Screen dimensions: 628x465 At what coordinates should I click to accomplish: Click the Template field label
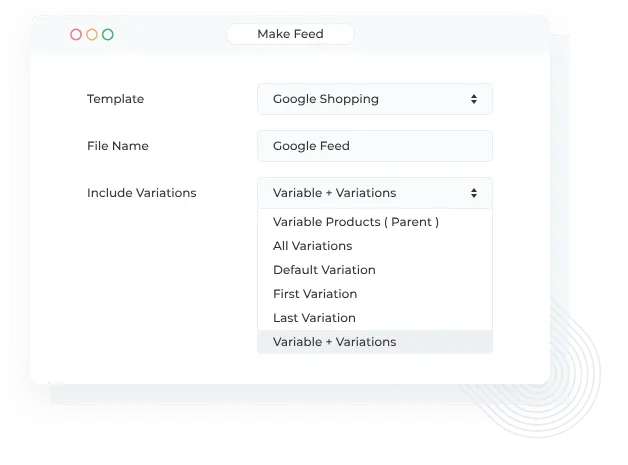[115, 99]
